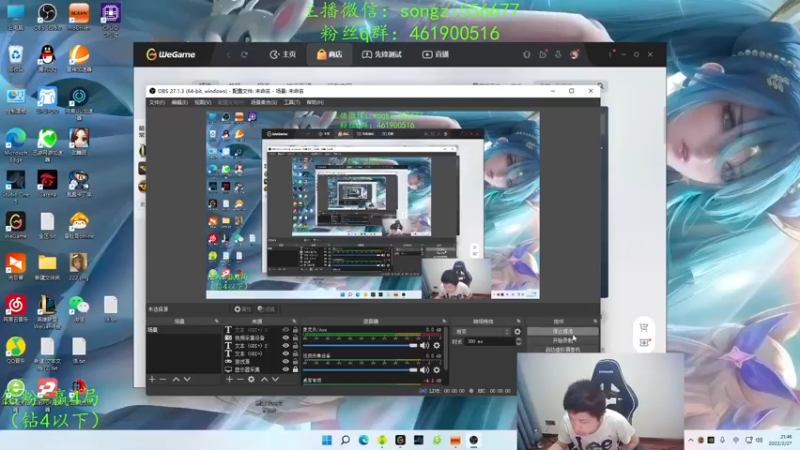This screenshot has width=800, height=450.
Task: Open the shopping cart icon in WeGame store
Action: click(x=644, y=327)
